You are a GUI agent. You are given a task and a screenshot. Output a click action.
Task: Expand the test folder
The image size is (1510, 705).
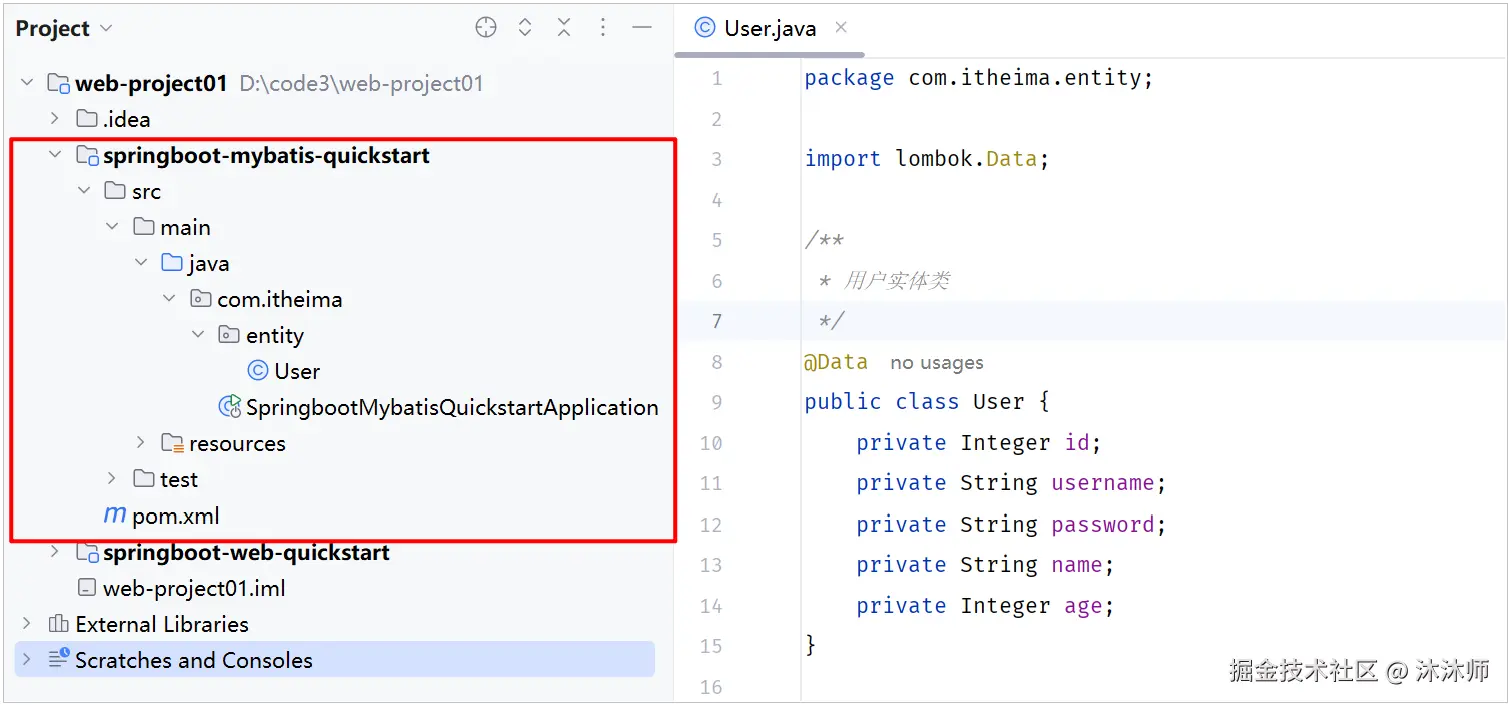click(x=112, y=479)
